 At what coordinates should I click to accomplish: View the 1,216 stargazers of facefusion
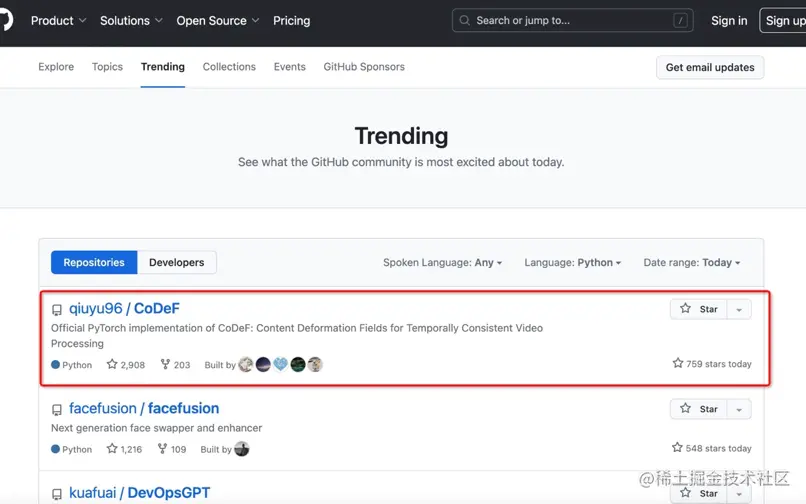[124, 449]
